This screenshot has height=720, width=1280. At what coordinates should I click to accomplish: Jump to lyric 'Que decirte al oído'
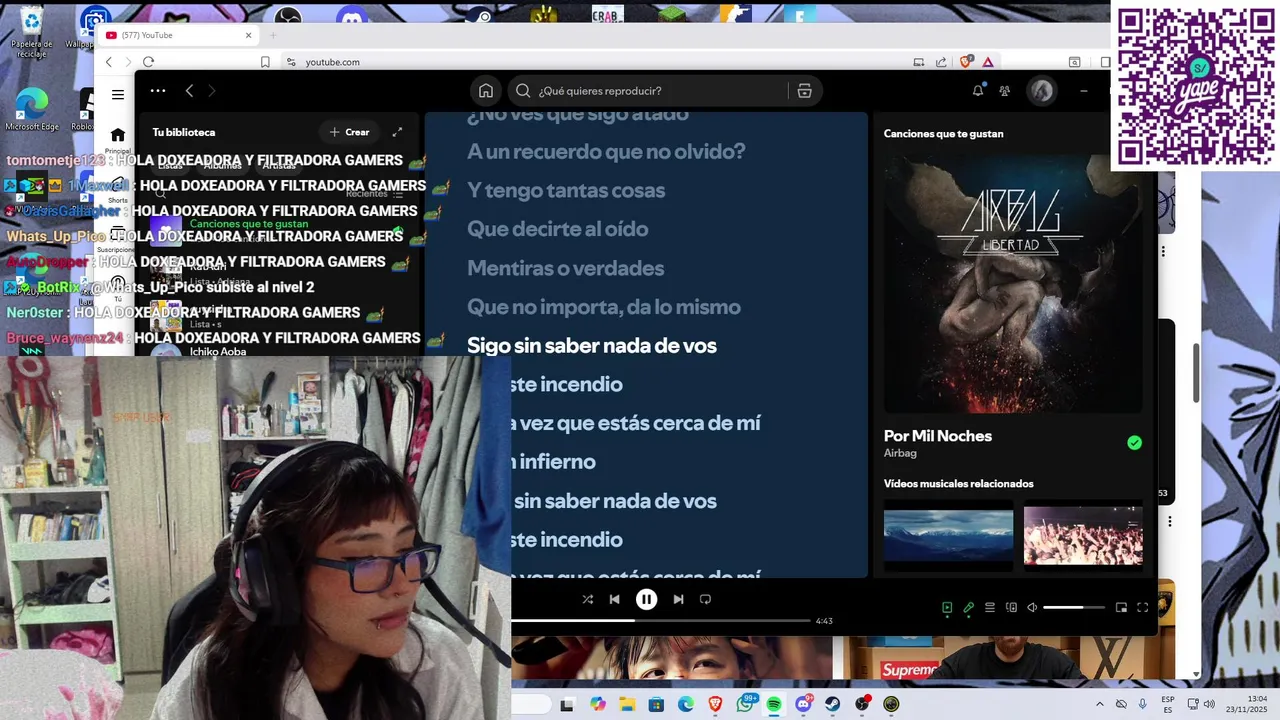tap(557, 229)
